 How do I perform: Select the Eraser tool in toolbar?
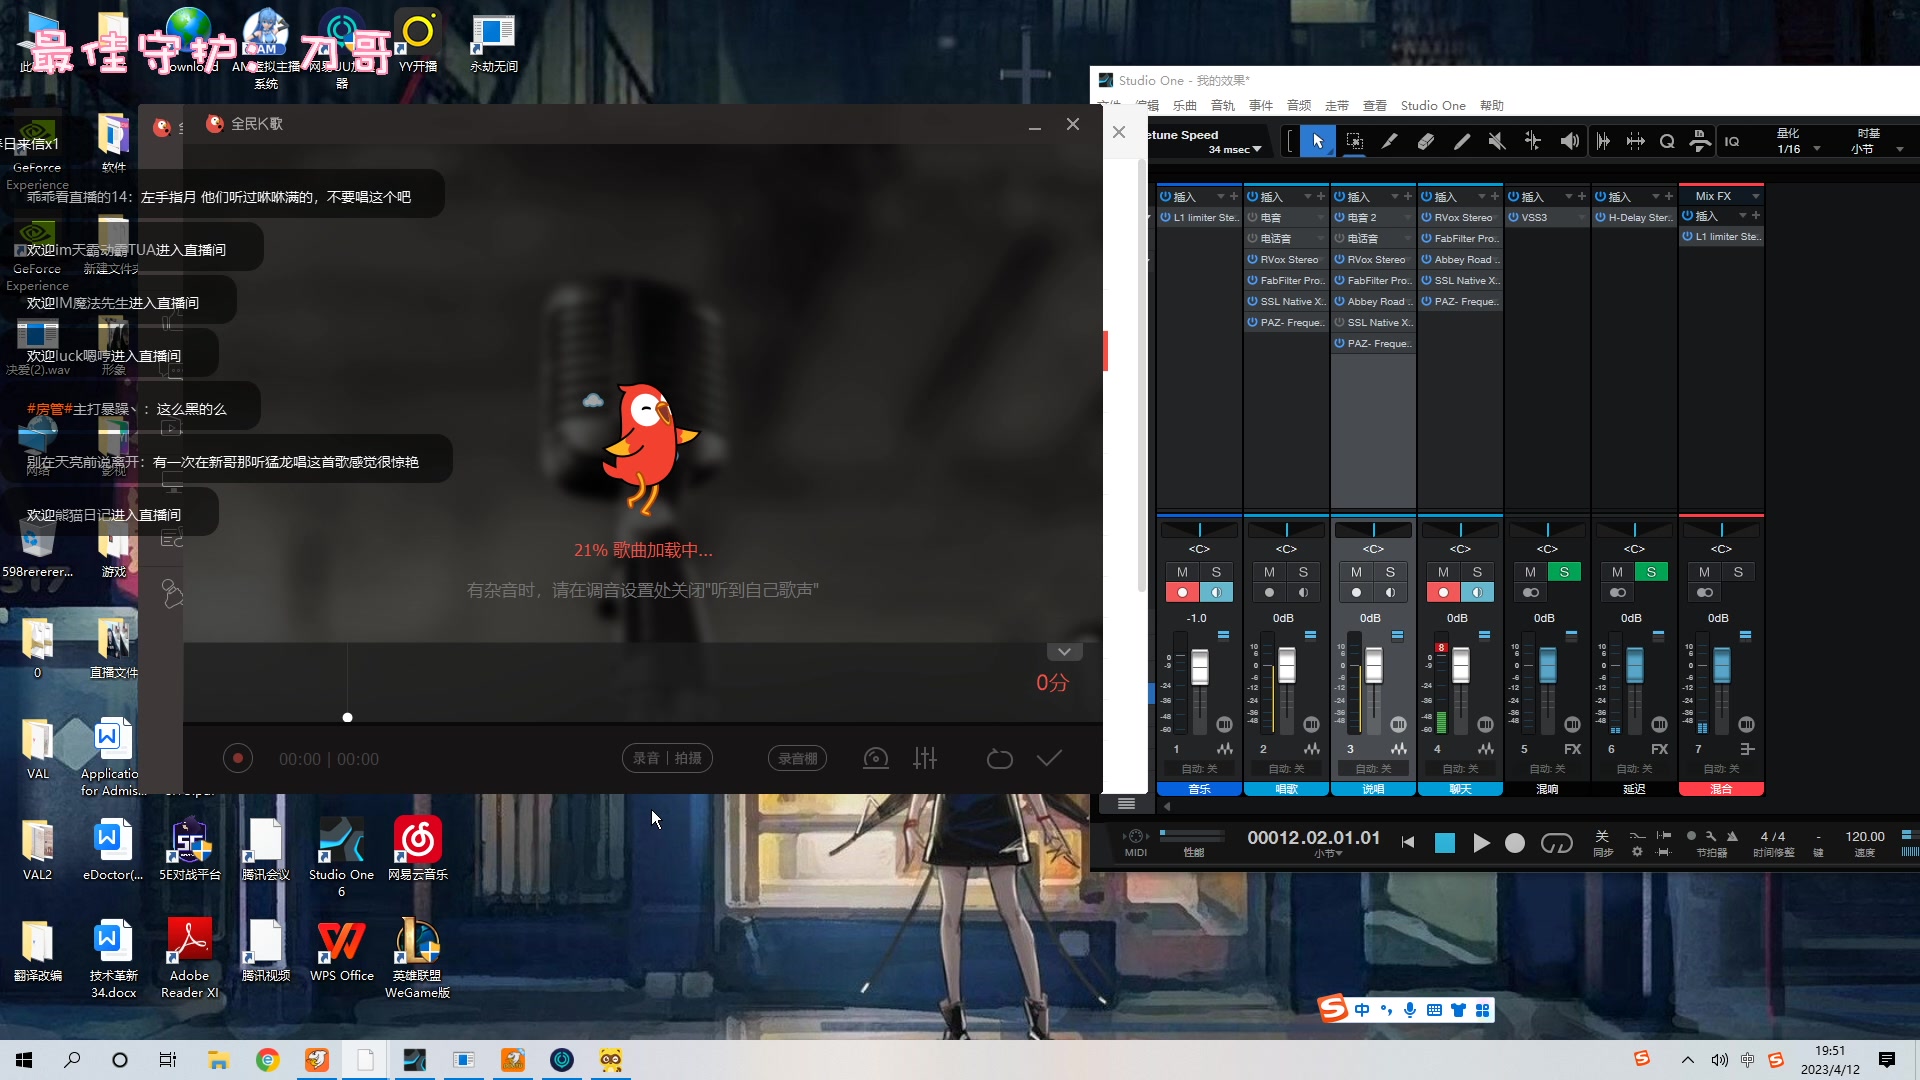pos(1425,142)
